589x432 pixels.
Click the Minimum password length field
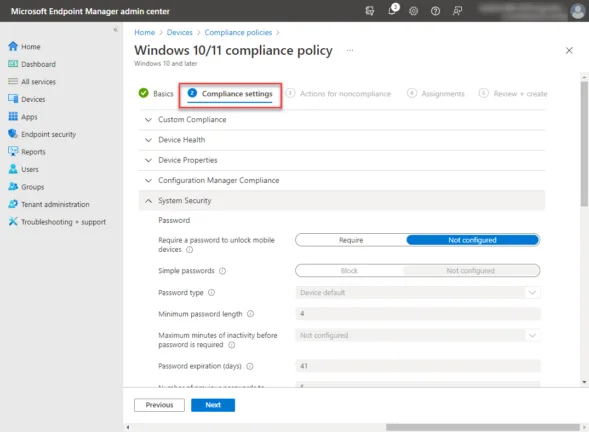point(418,314)
